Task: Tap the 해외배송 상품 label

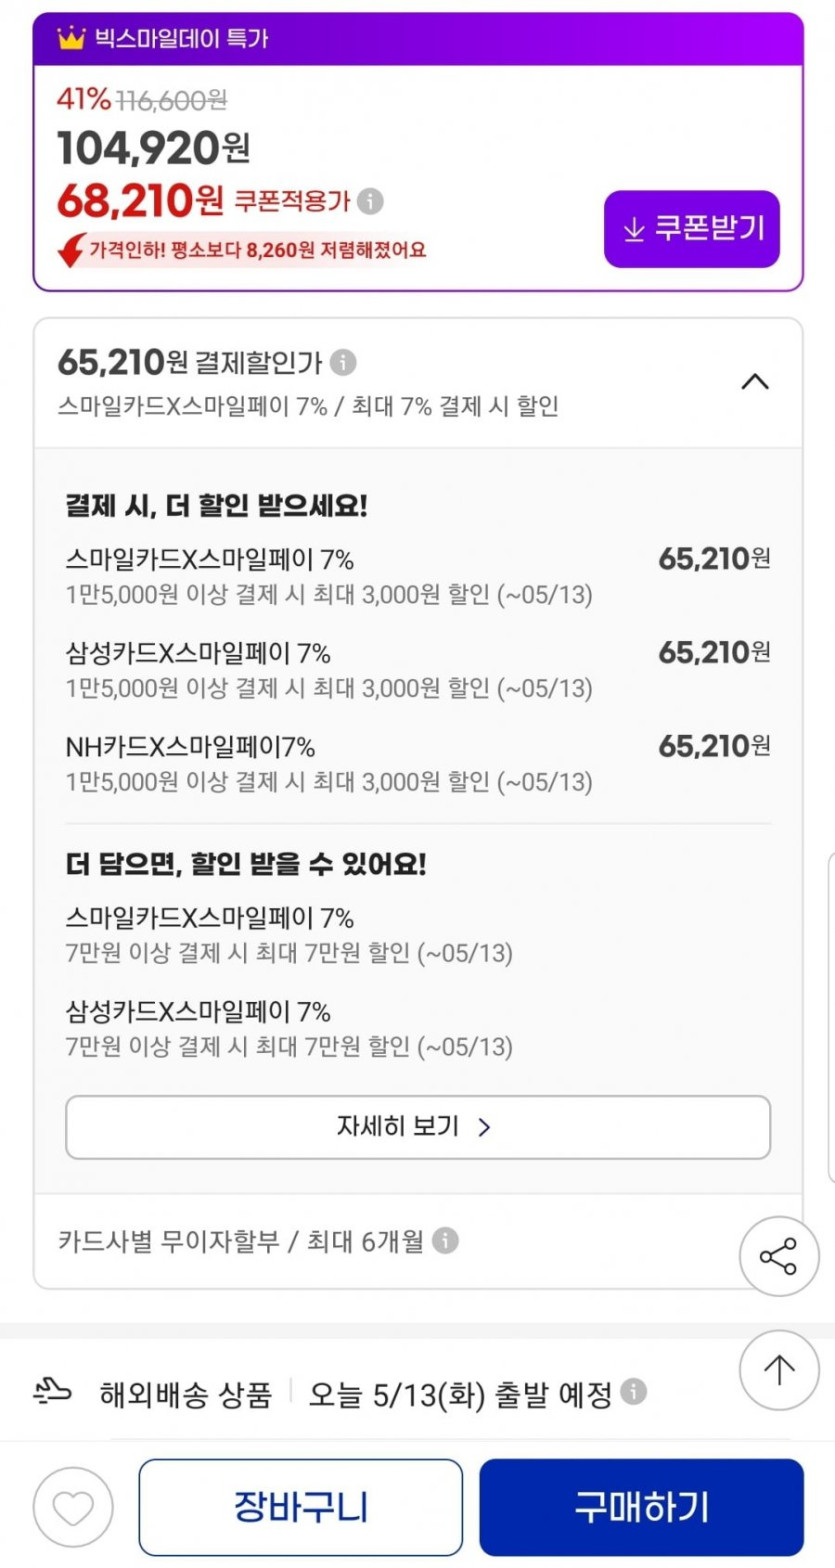Action: click(x=186, y=1394)
